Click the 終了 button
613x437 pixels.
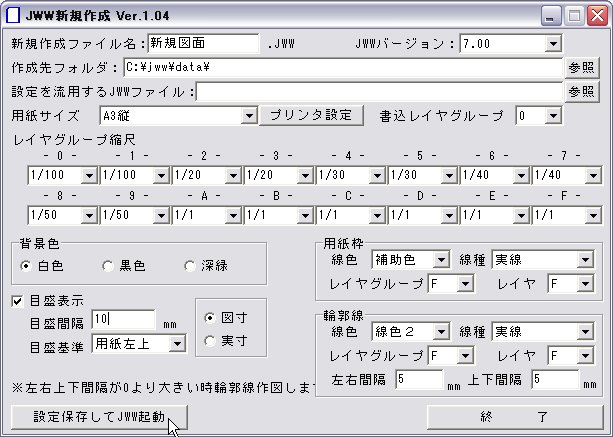click(515, 417)
